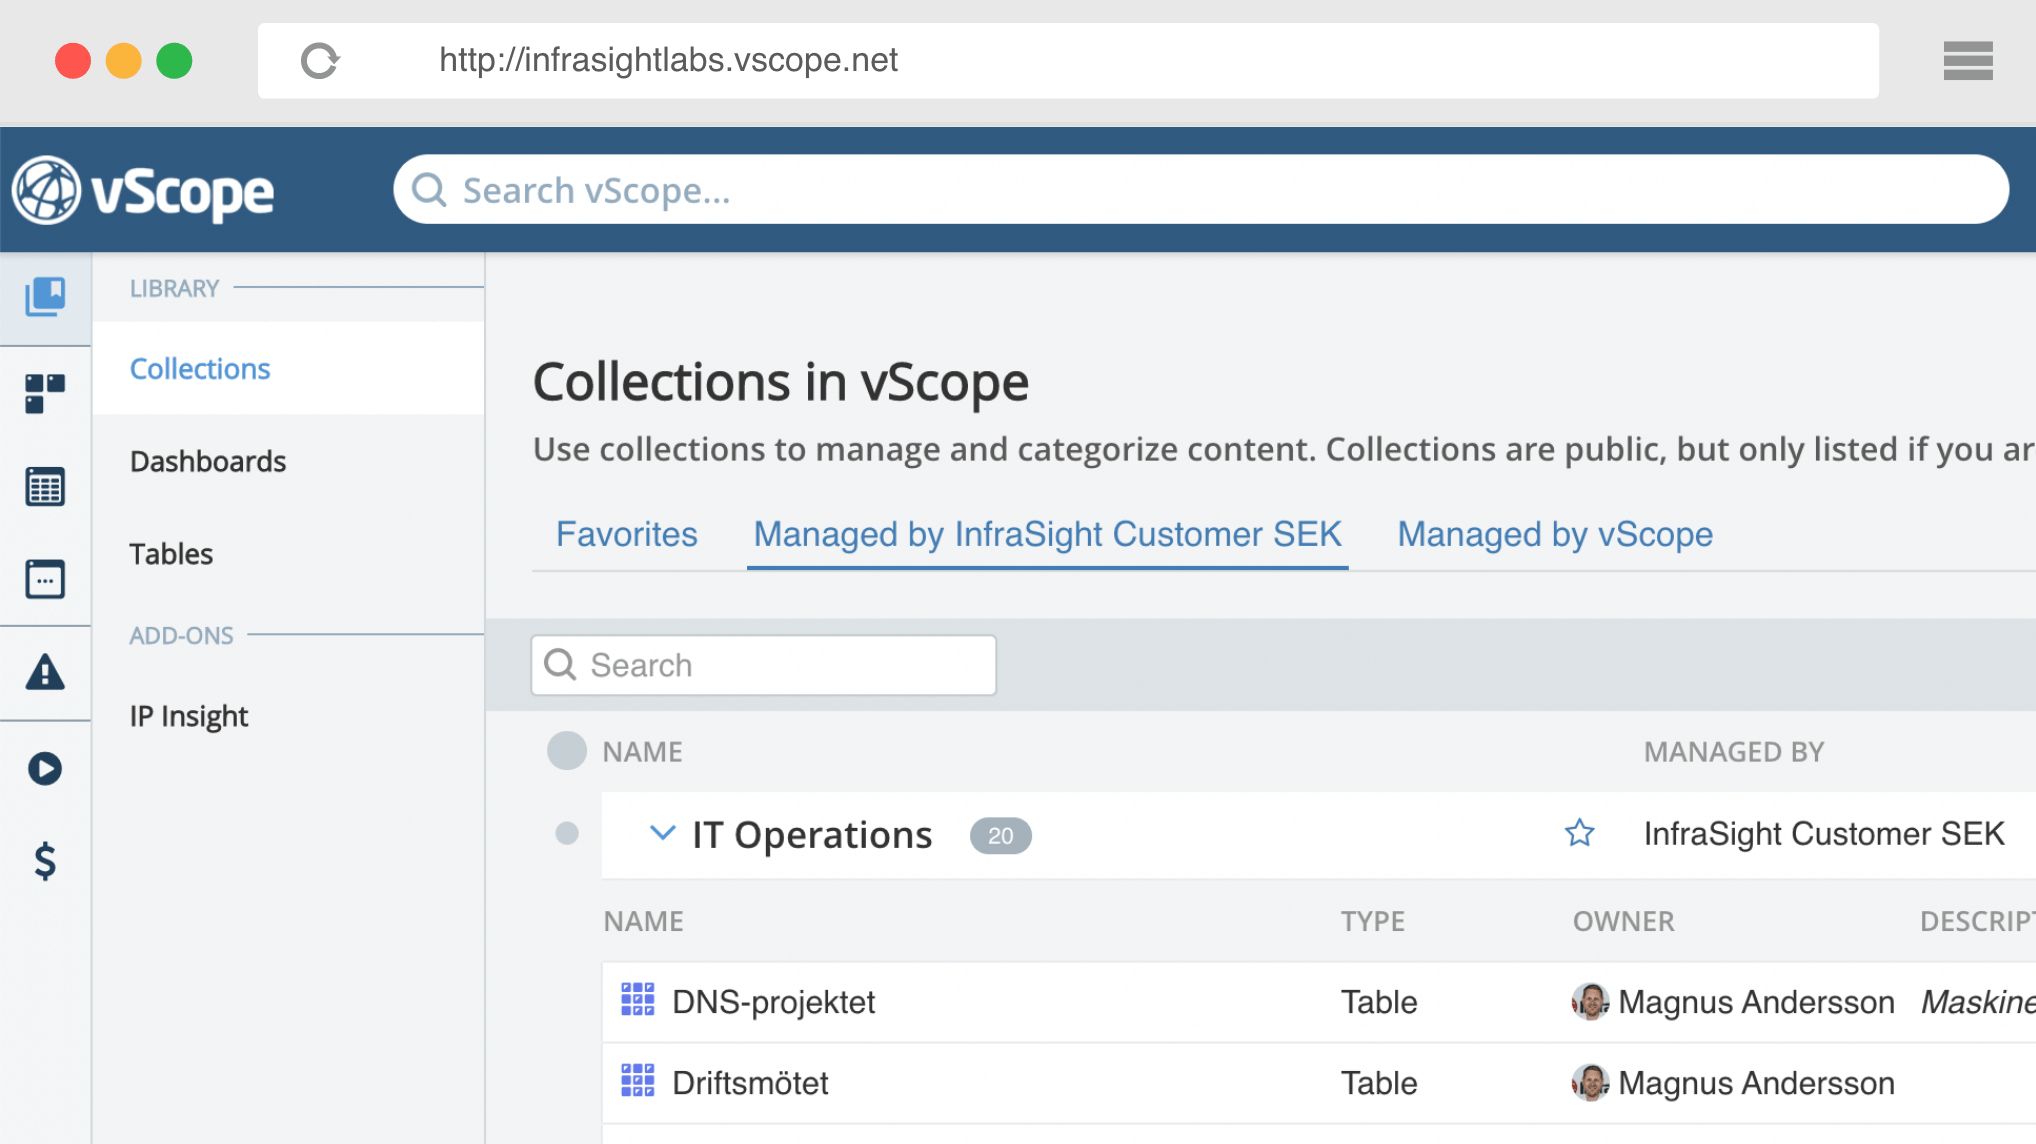Click the browser reload icon
2036x1144 pixels.
tap(320, 61)
